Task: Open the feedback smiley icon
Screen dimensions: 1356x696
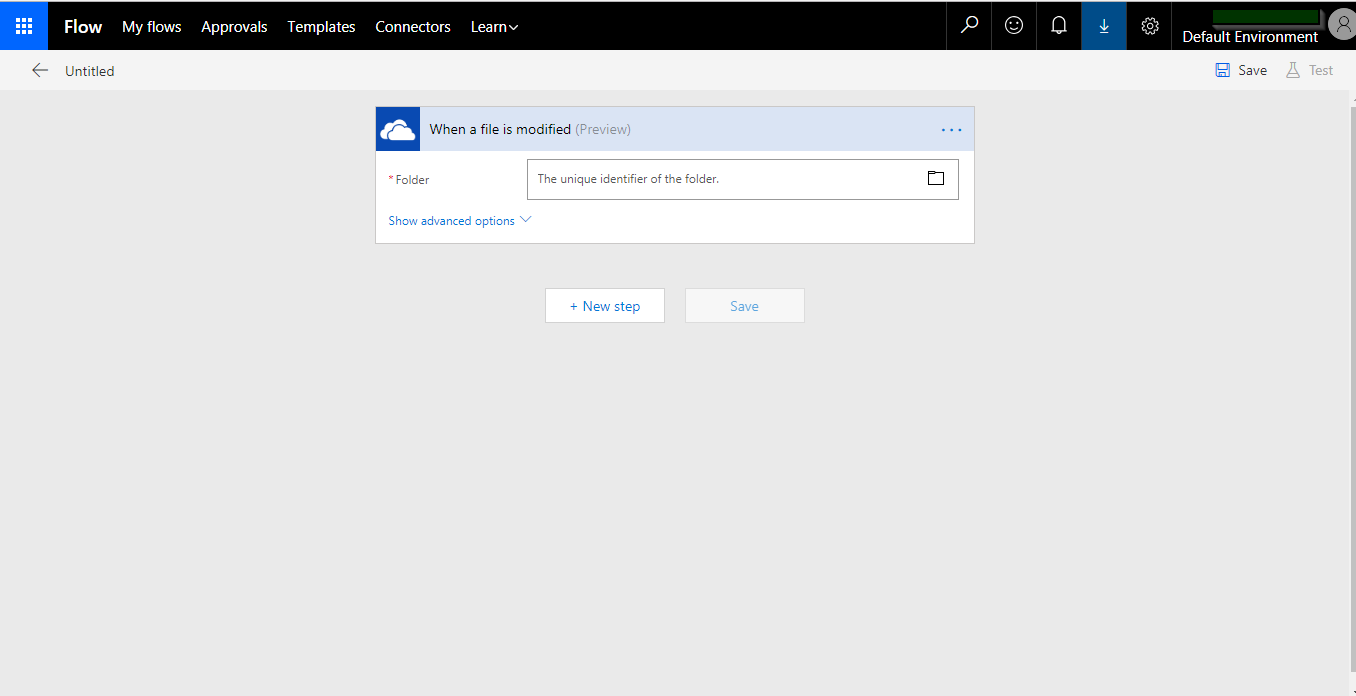Action: (x=1014, y=26)
